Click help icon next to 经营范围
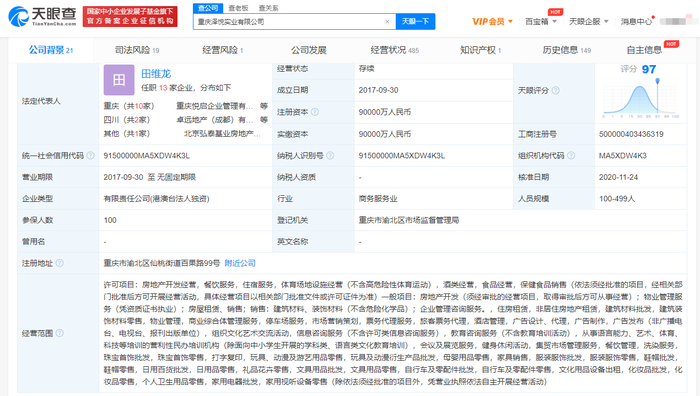700x396 pixels. click(x=59, y=333)
